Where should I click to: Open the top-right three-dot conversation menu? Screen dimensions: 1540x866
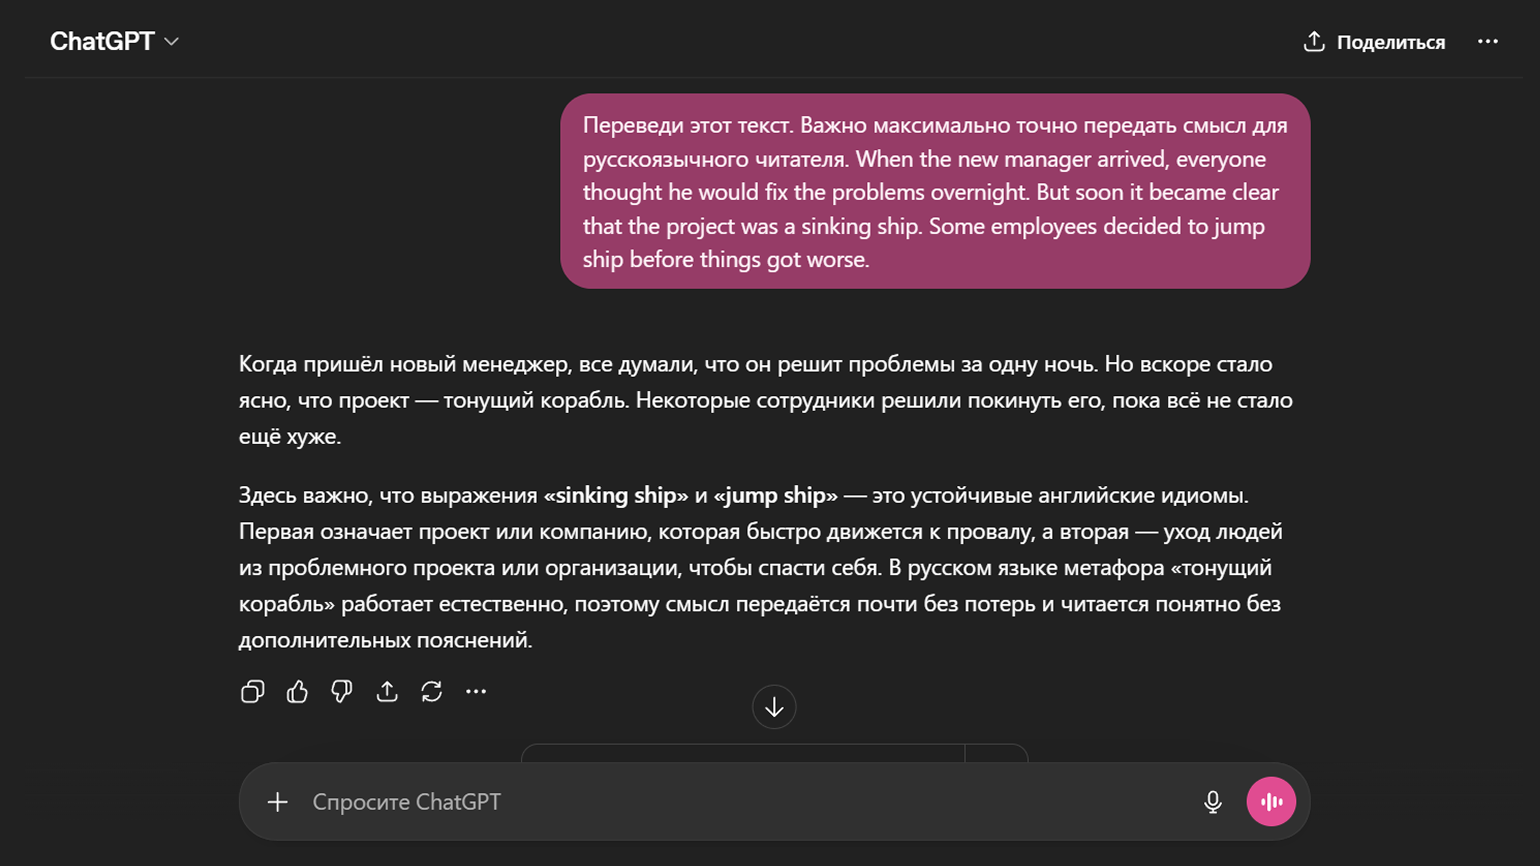[x=1488, y=42]
